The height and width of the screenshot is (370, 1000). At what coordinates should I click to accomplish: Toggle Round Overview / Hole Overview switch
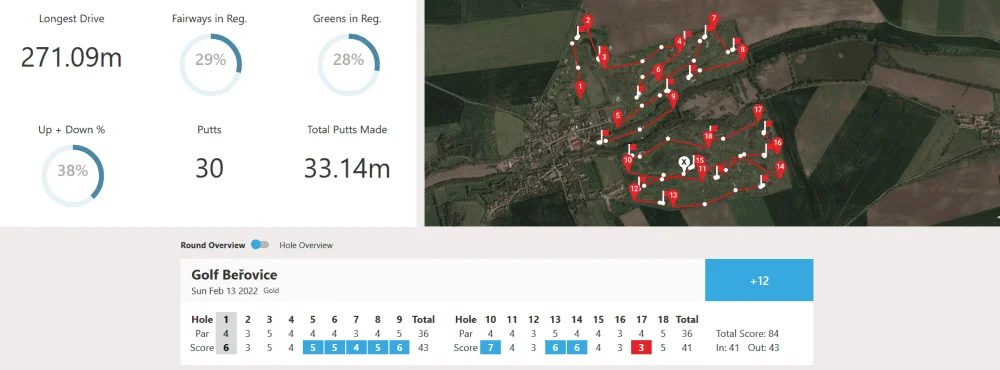click(260, 245)
